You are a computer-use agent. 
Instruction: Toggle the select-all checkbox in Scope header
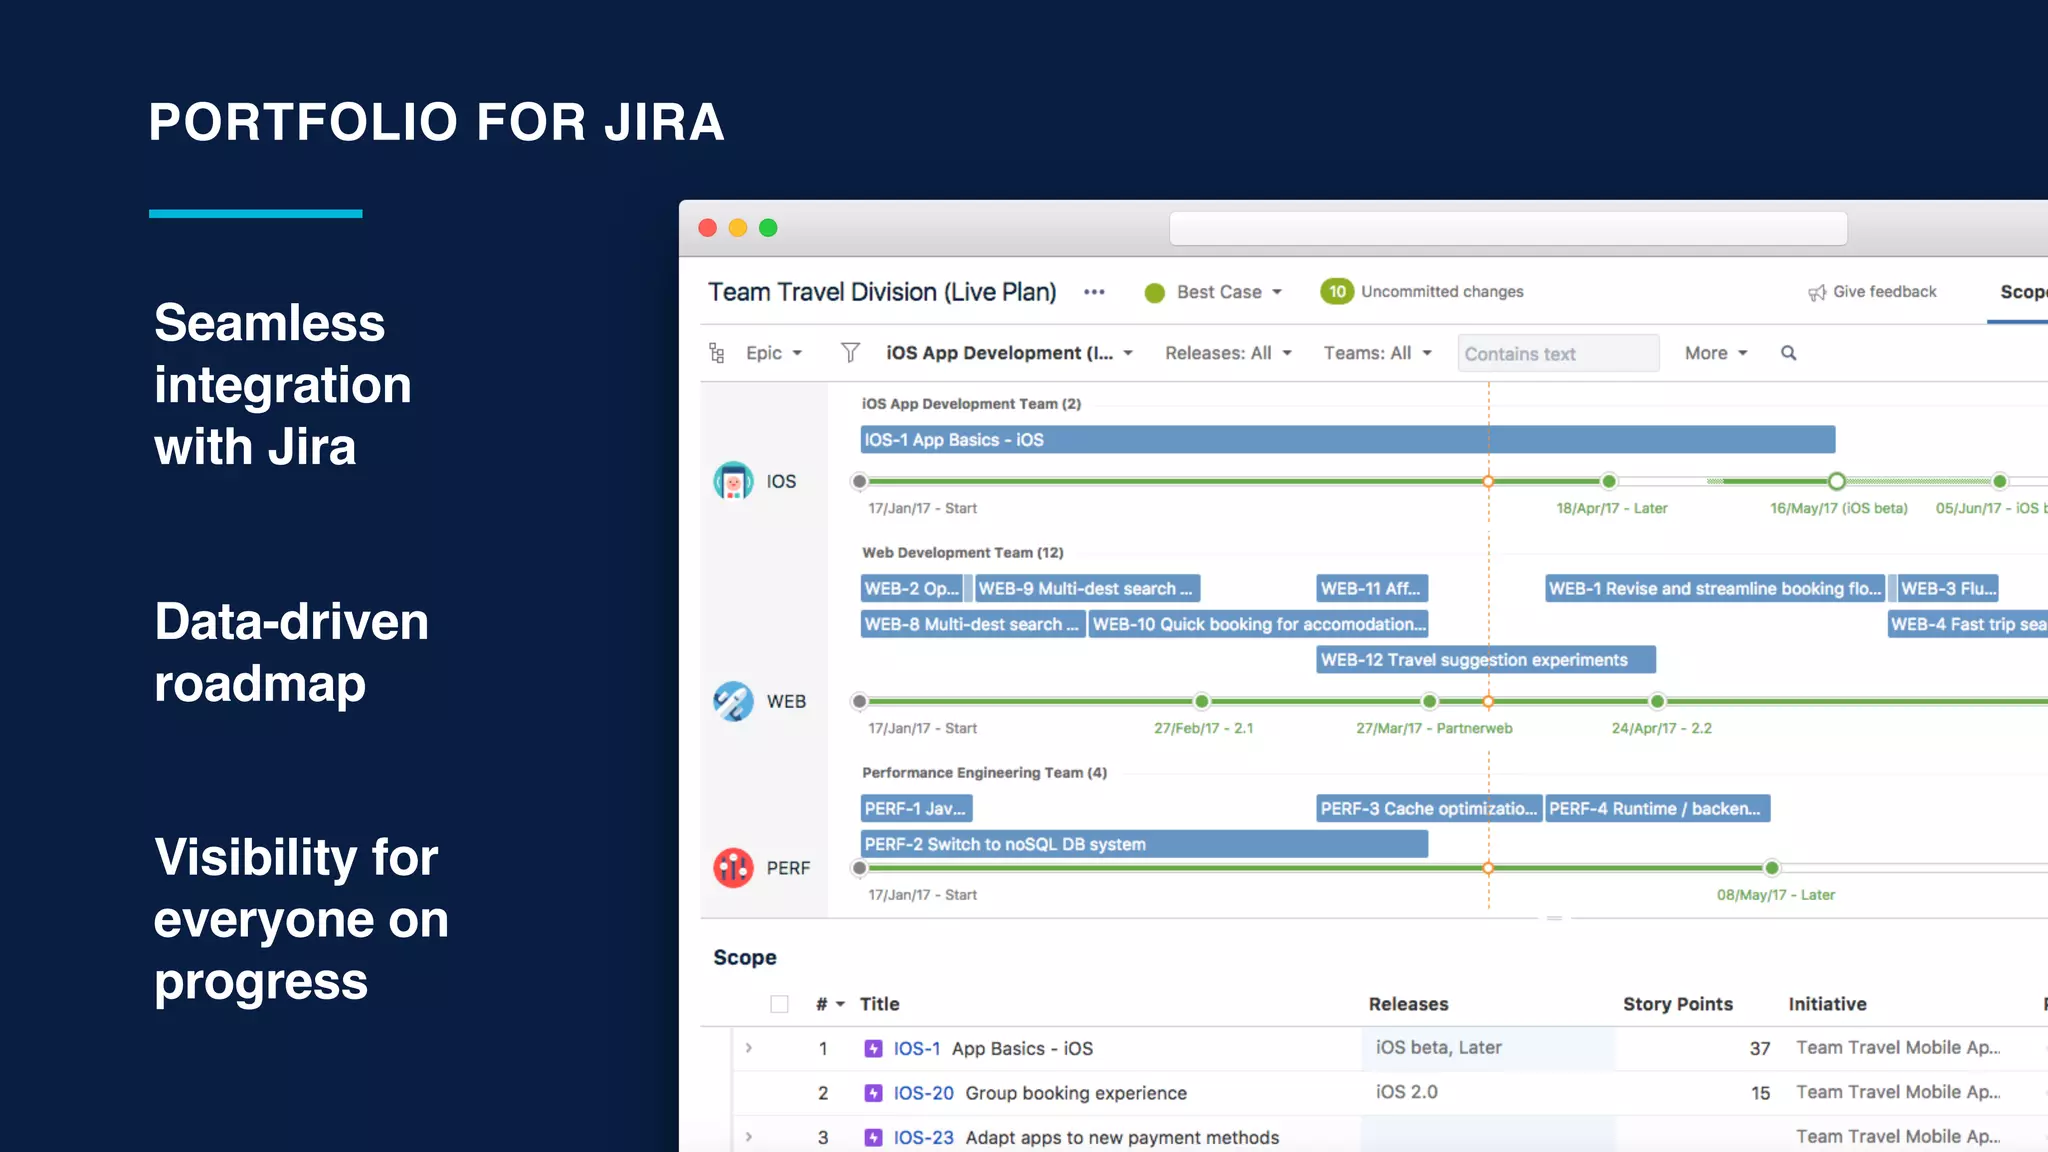780,1004
